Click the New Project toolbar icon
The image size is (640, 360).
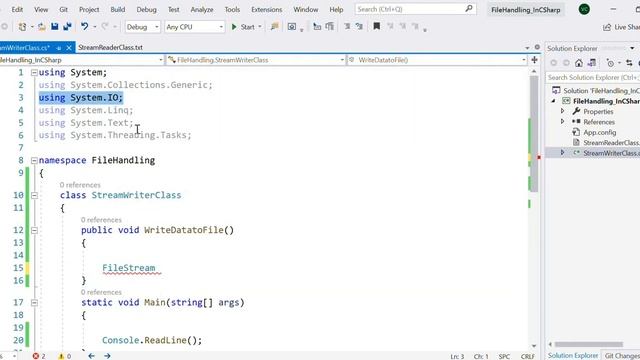[x=22, y=27]
